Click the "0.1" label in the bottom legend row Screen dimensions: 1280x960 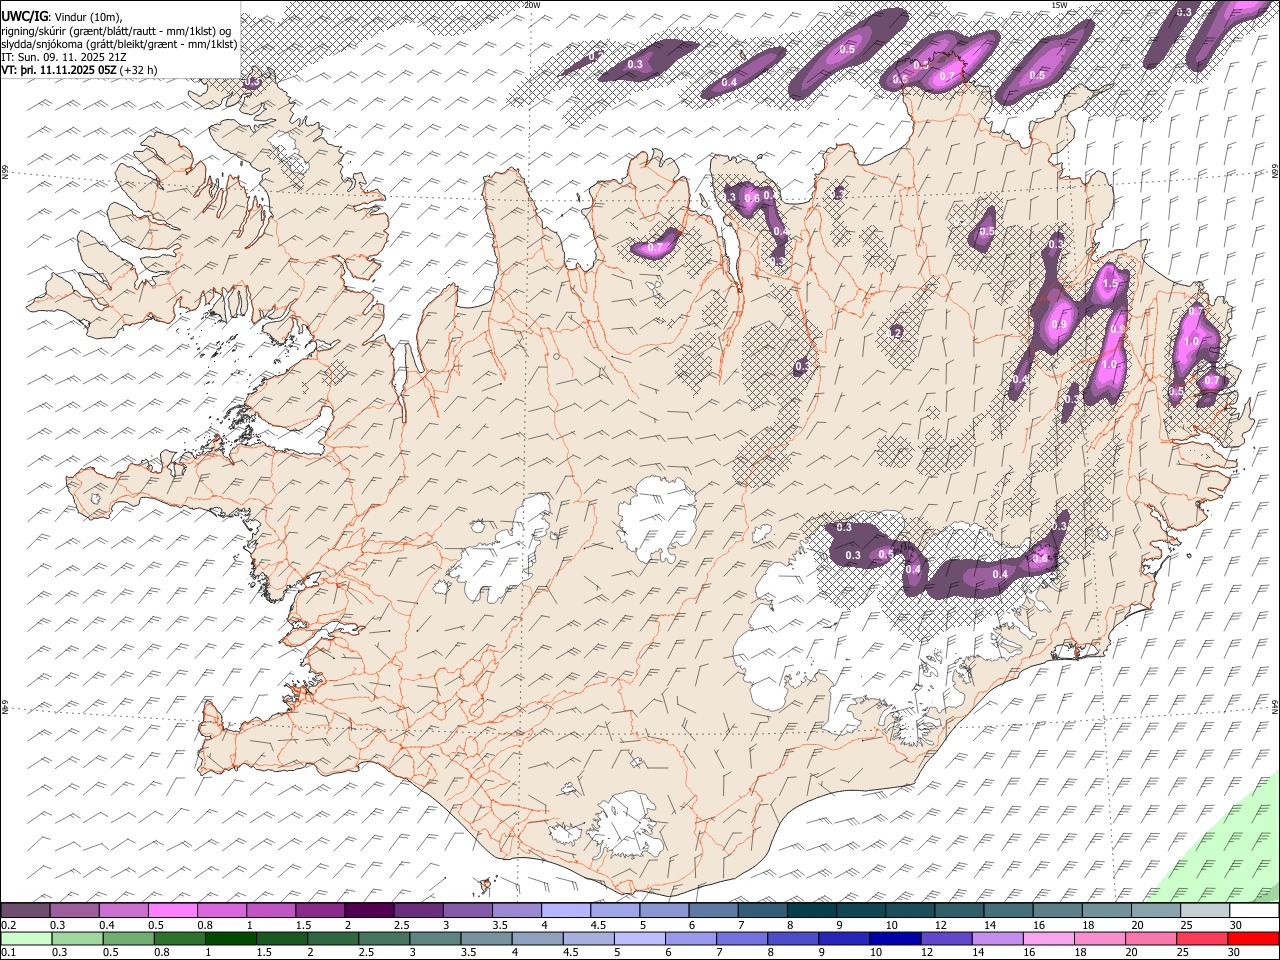[7, 953]
